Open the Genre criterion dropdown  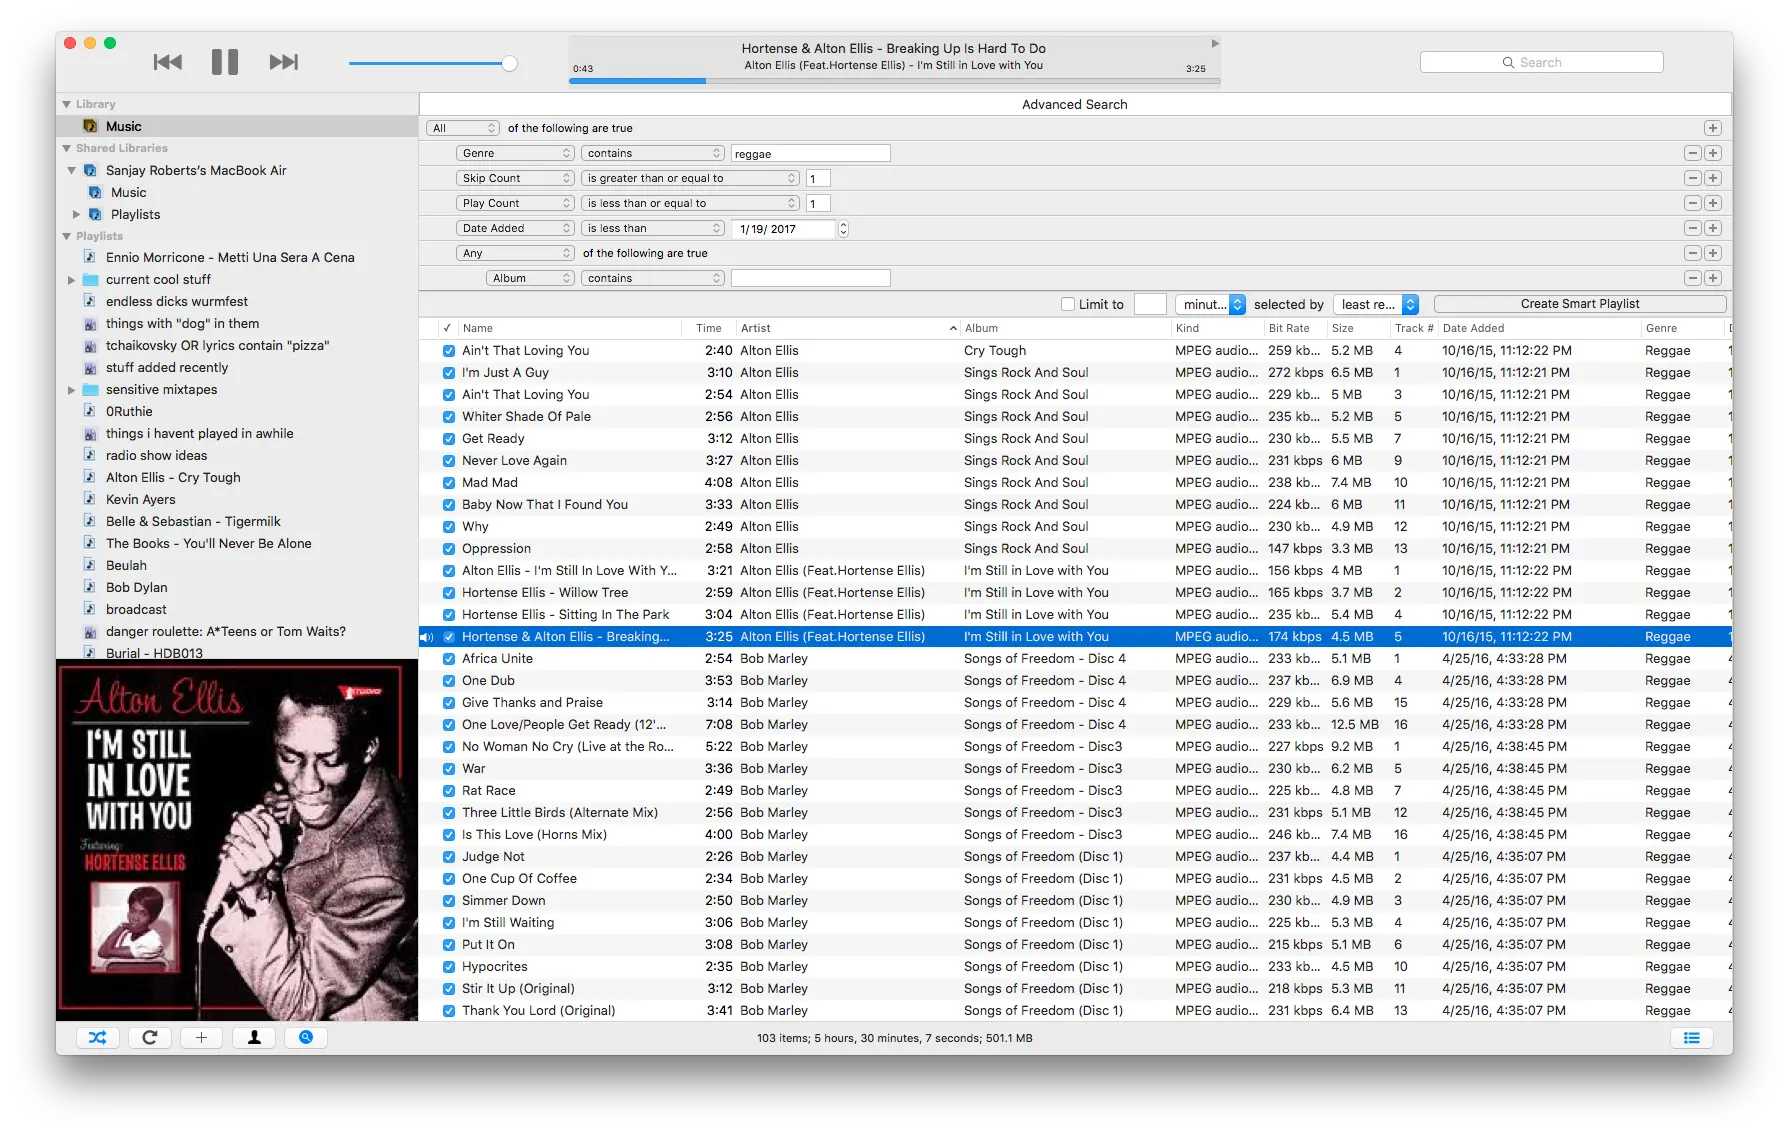tap(514, 153)
